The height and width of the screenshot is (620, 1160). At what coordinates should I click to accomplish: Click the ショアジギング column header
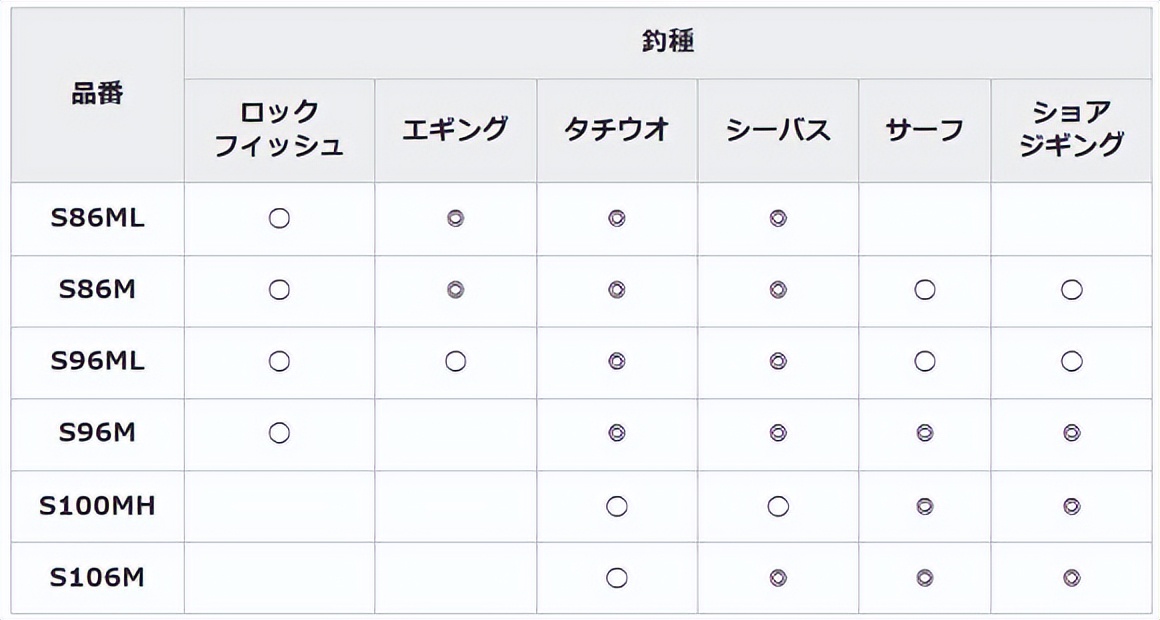click(1071, 129)
